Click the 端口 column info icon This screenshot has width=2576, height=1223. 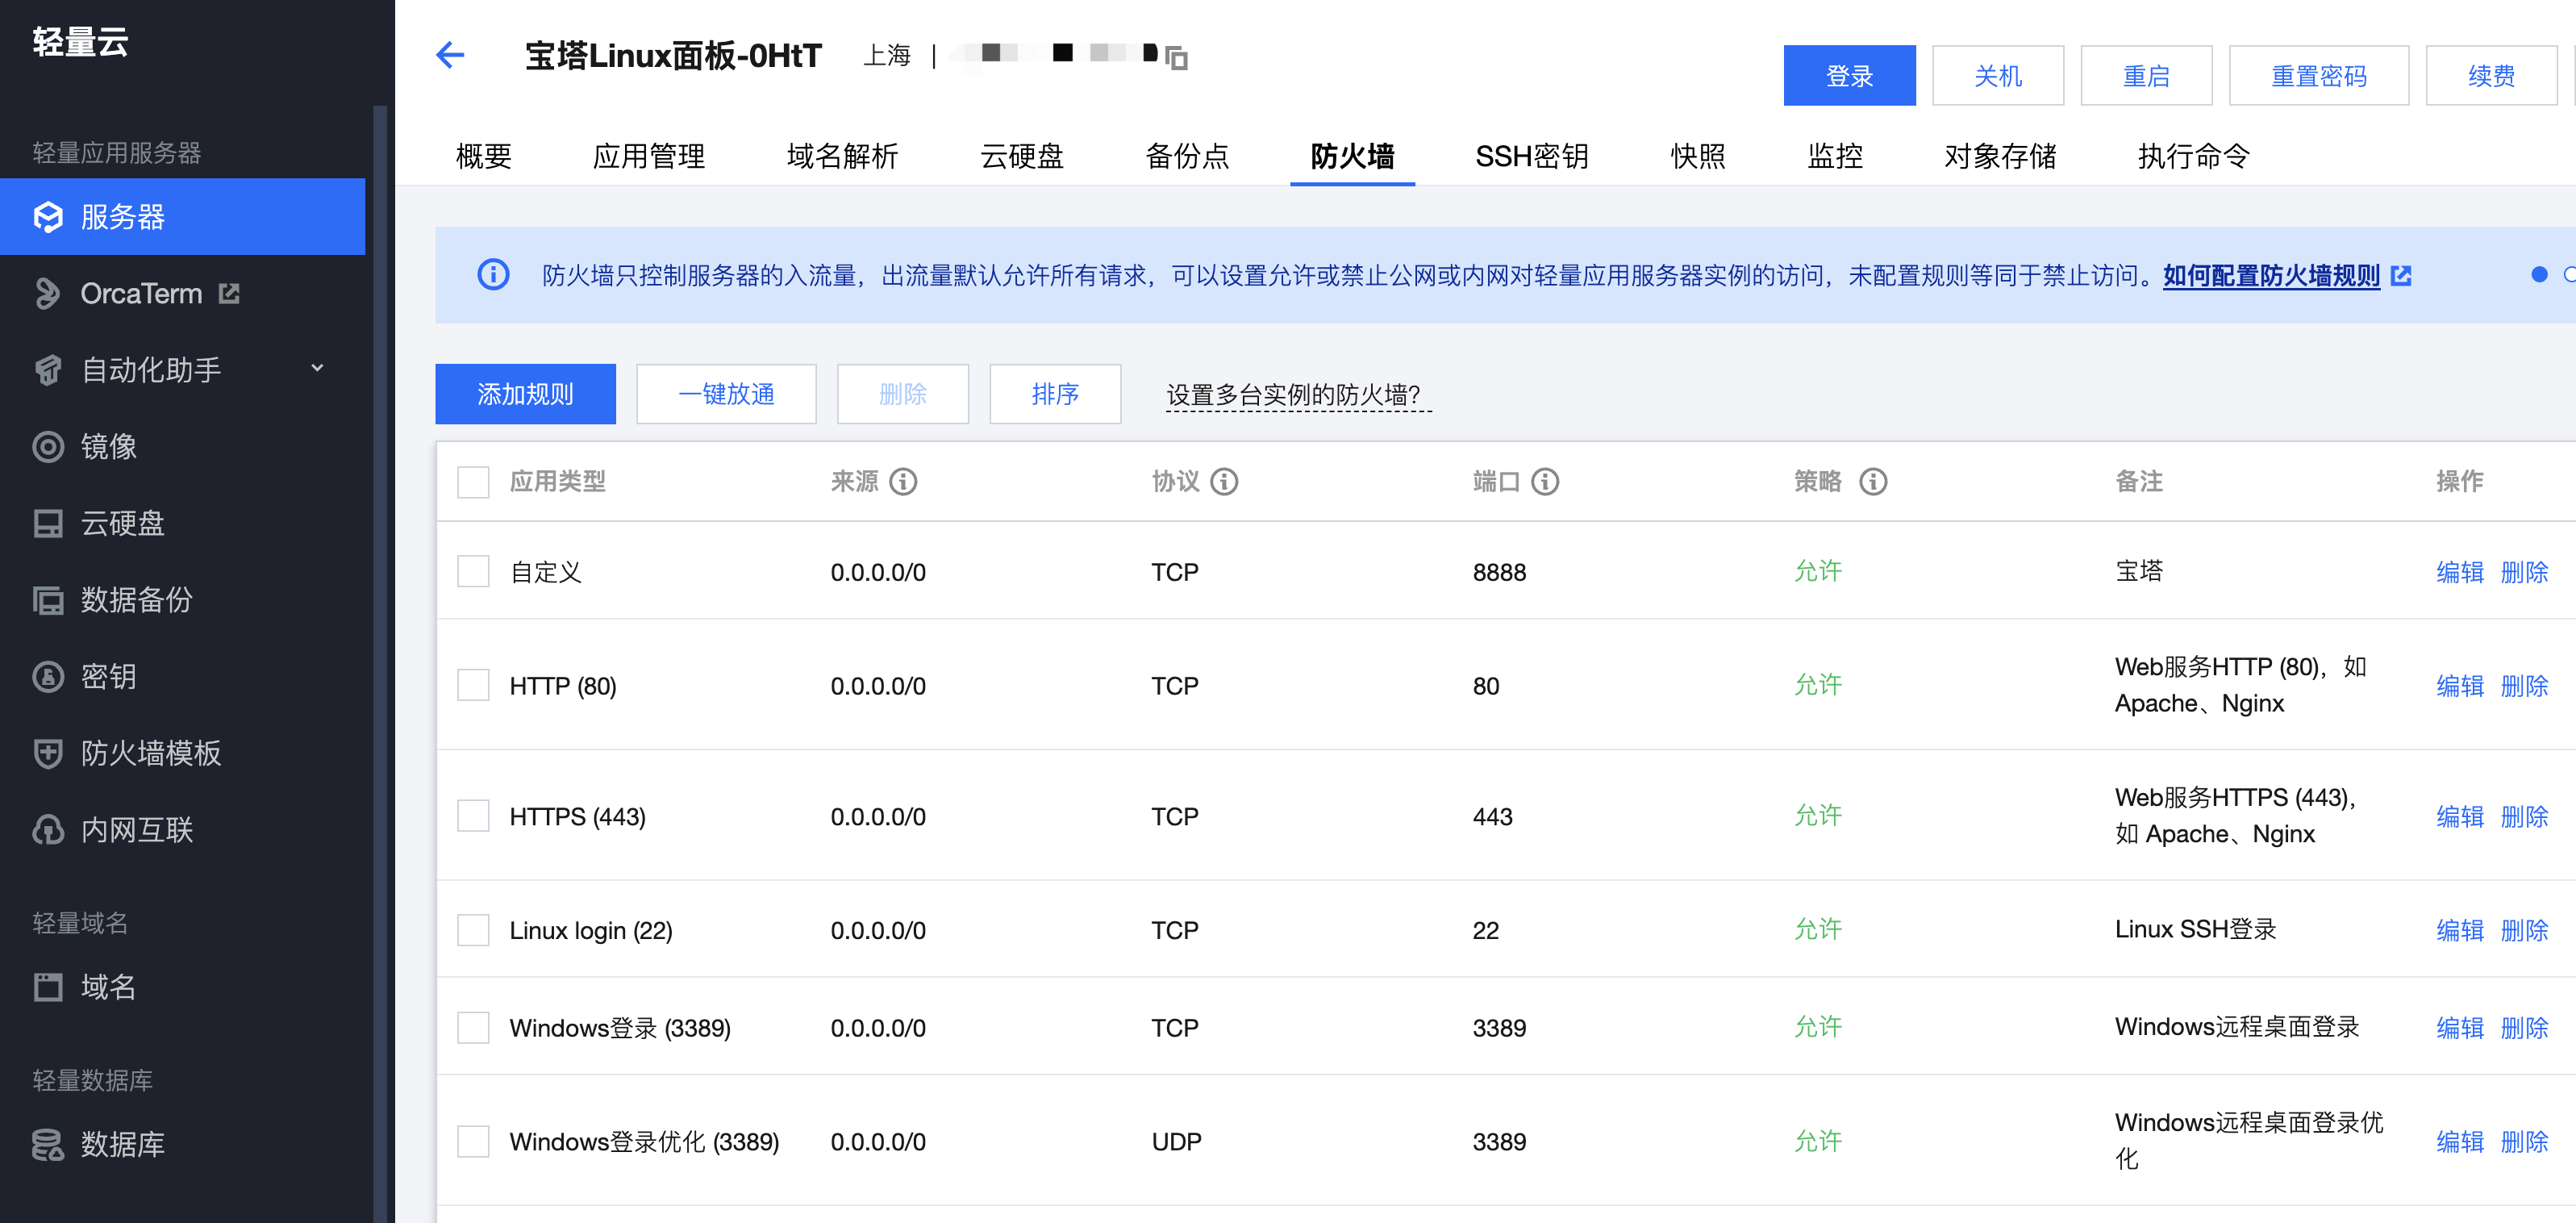1545,482
